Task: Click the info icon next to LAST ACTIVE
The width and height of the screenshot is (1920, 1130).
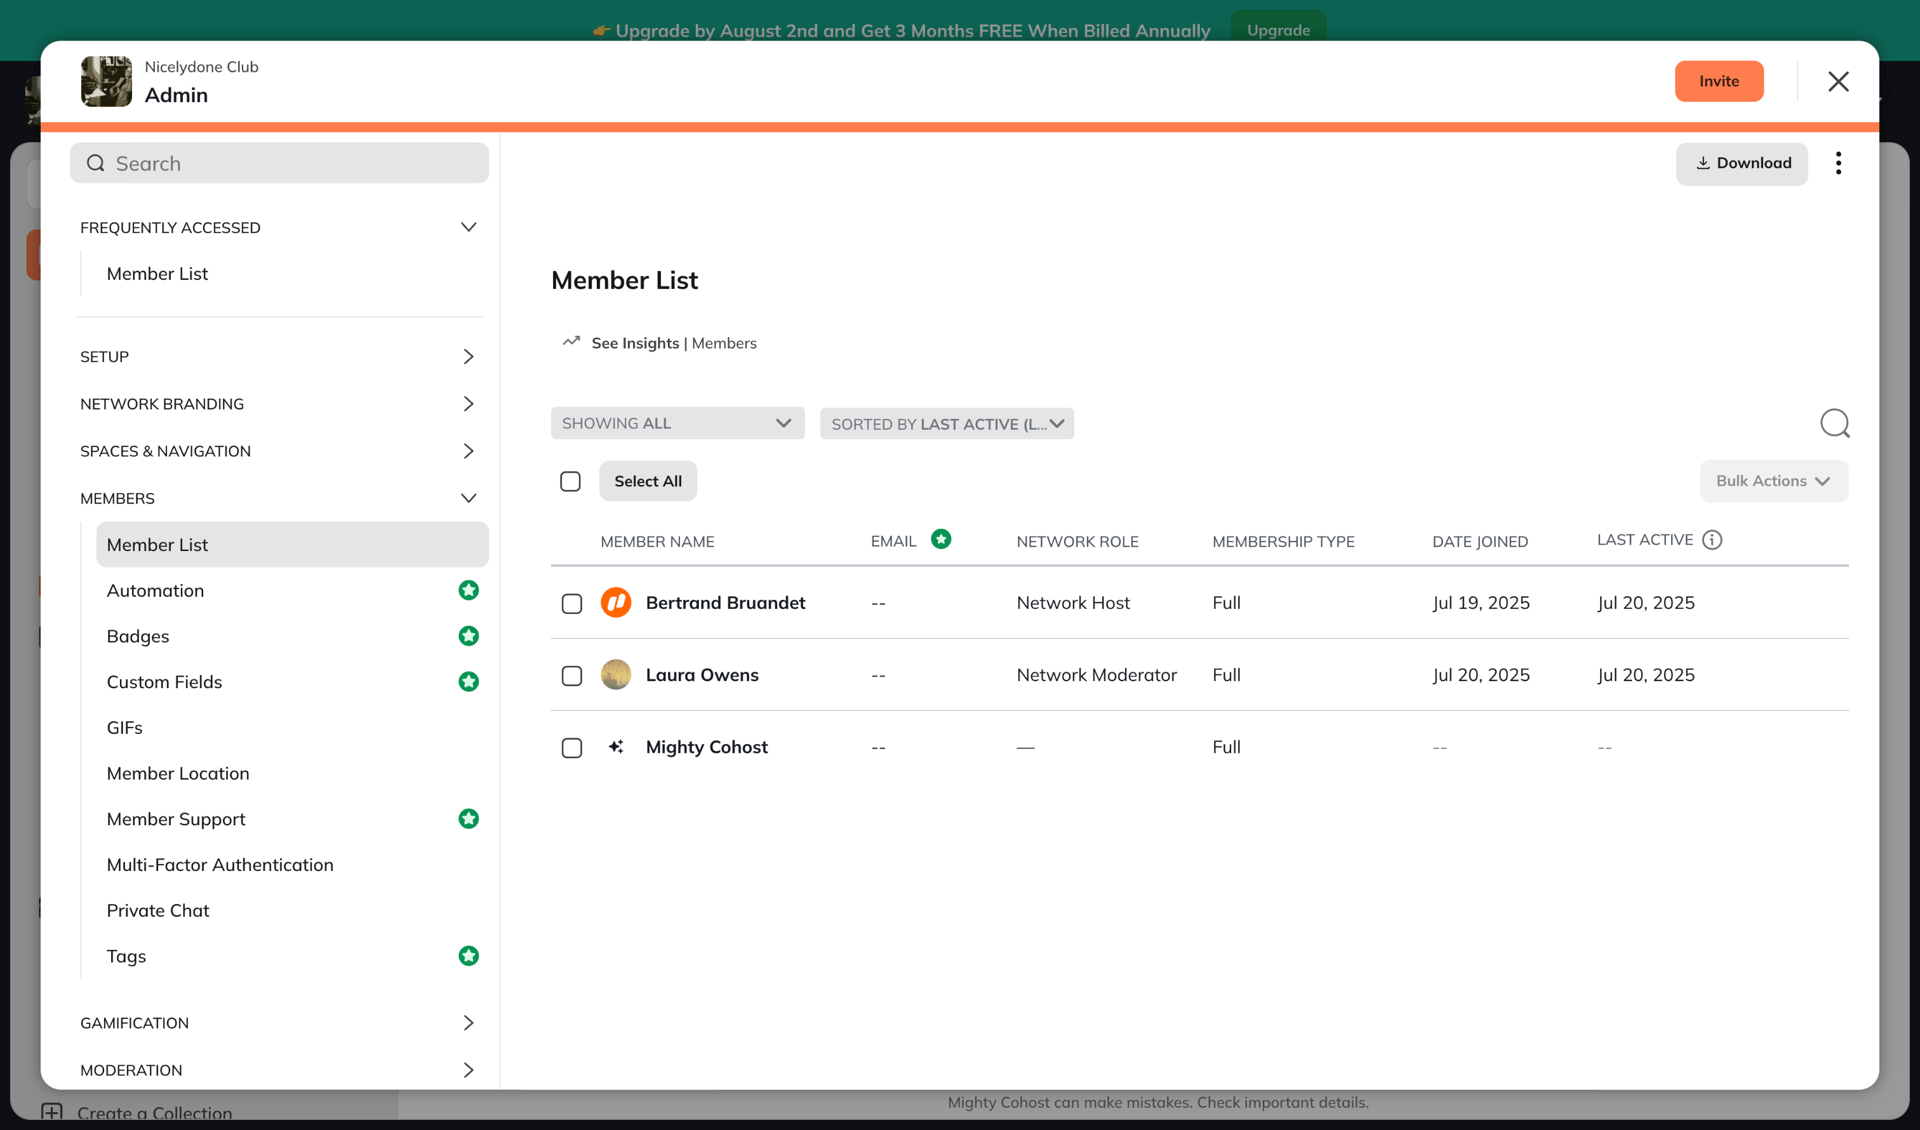Action: click(1714, 540)
